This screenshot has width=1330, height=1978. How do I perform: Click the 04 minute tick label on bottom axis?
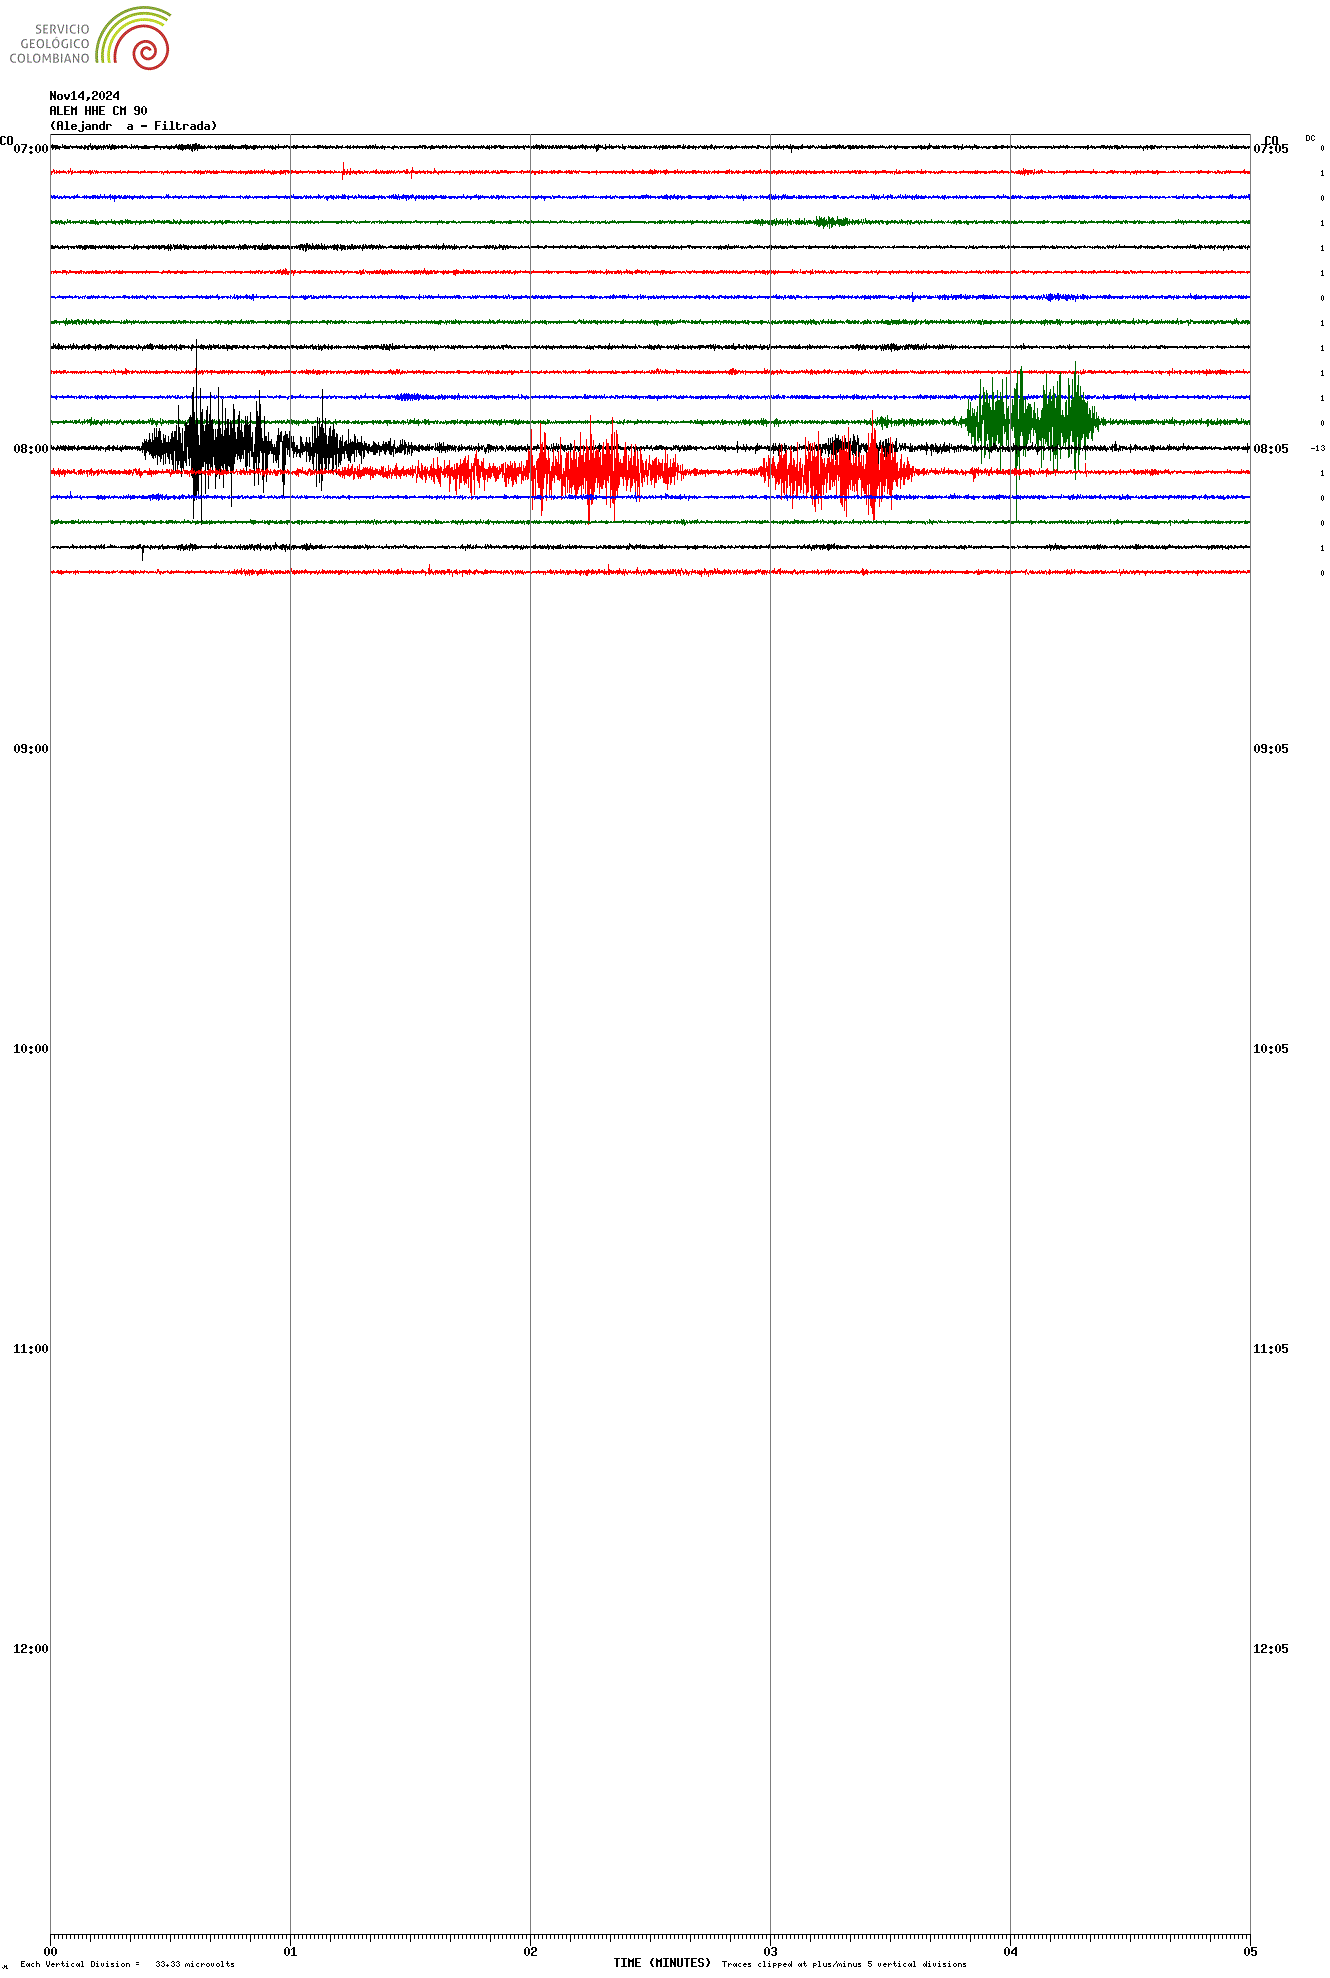pyautogui.click(x=1010, y=1951)
